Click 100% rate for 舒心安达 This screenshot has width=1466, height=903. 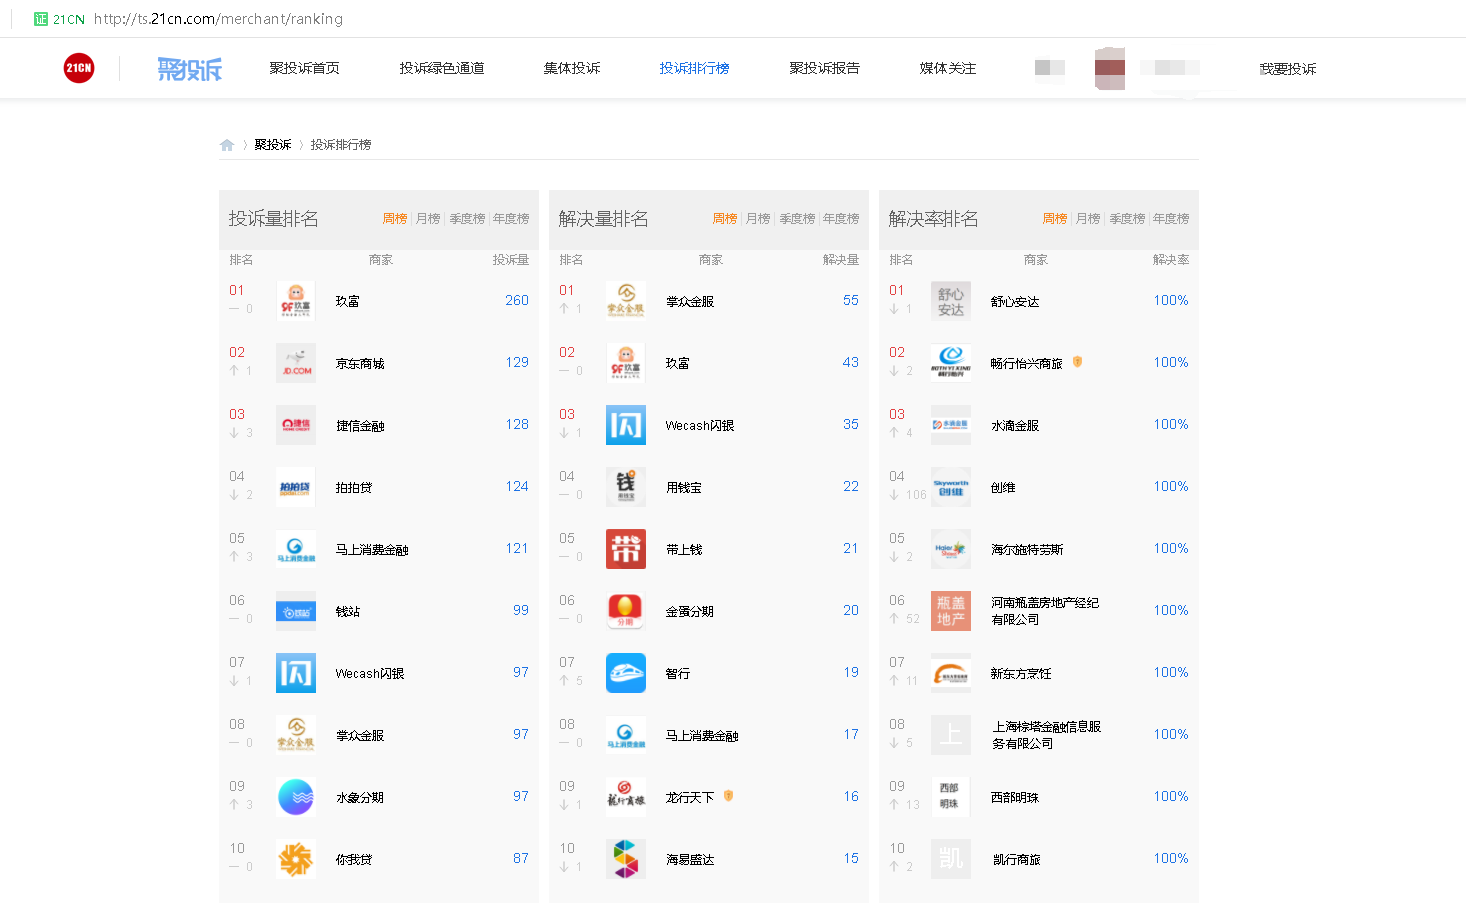1171,300
